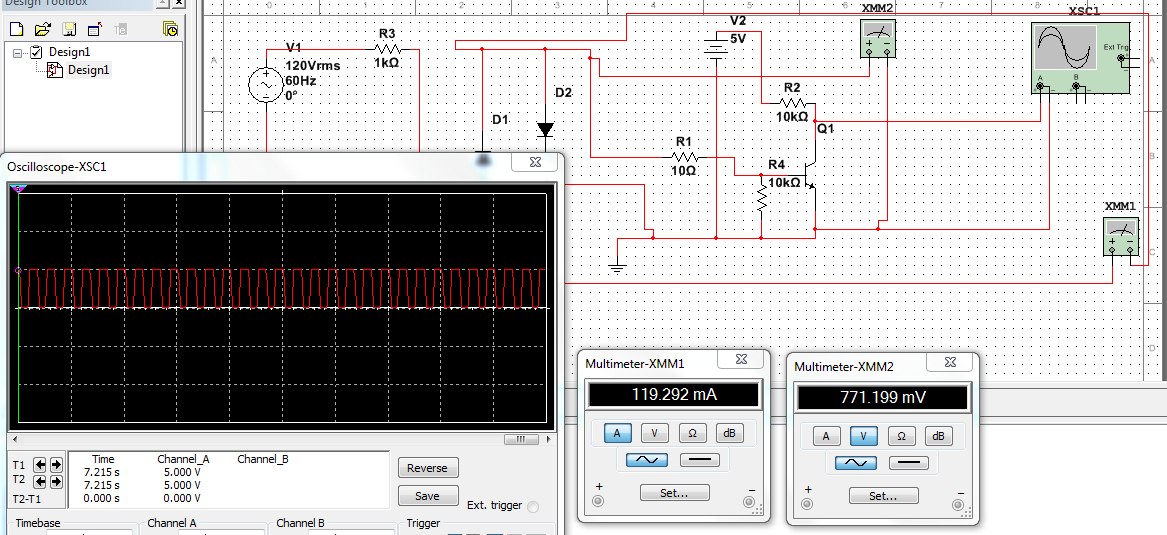The image size is (1167, 535).
Task: Select ammeter mode A on Multimeter-XMM1
Action: [x=618, y=433]
